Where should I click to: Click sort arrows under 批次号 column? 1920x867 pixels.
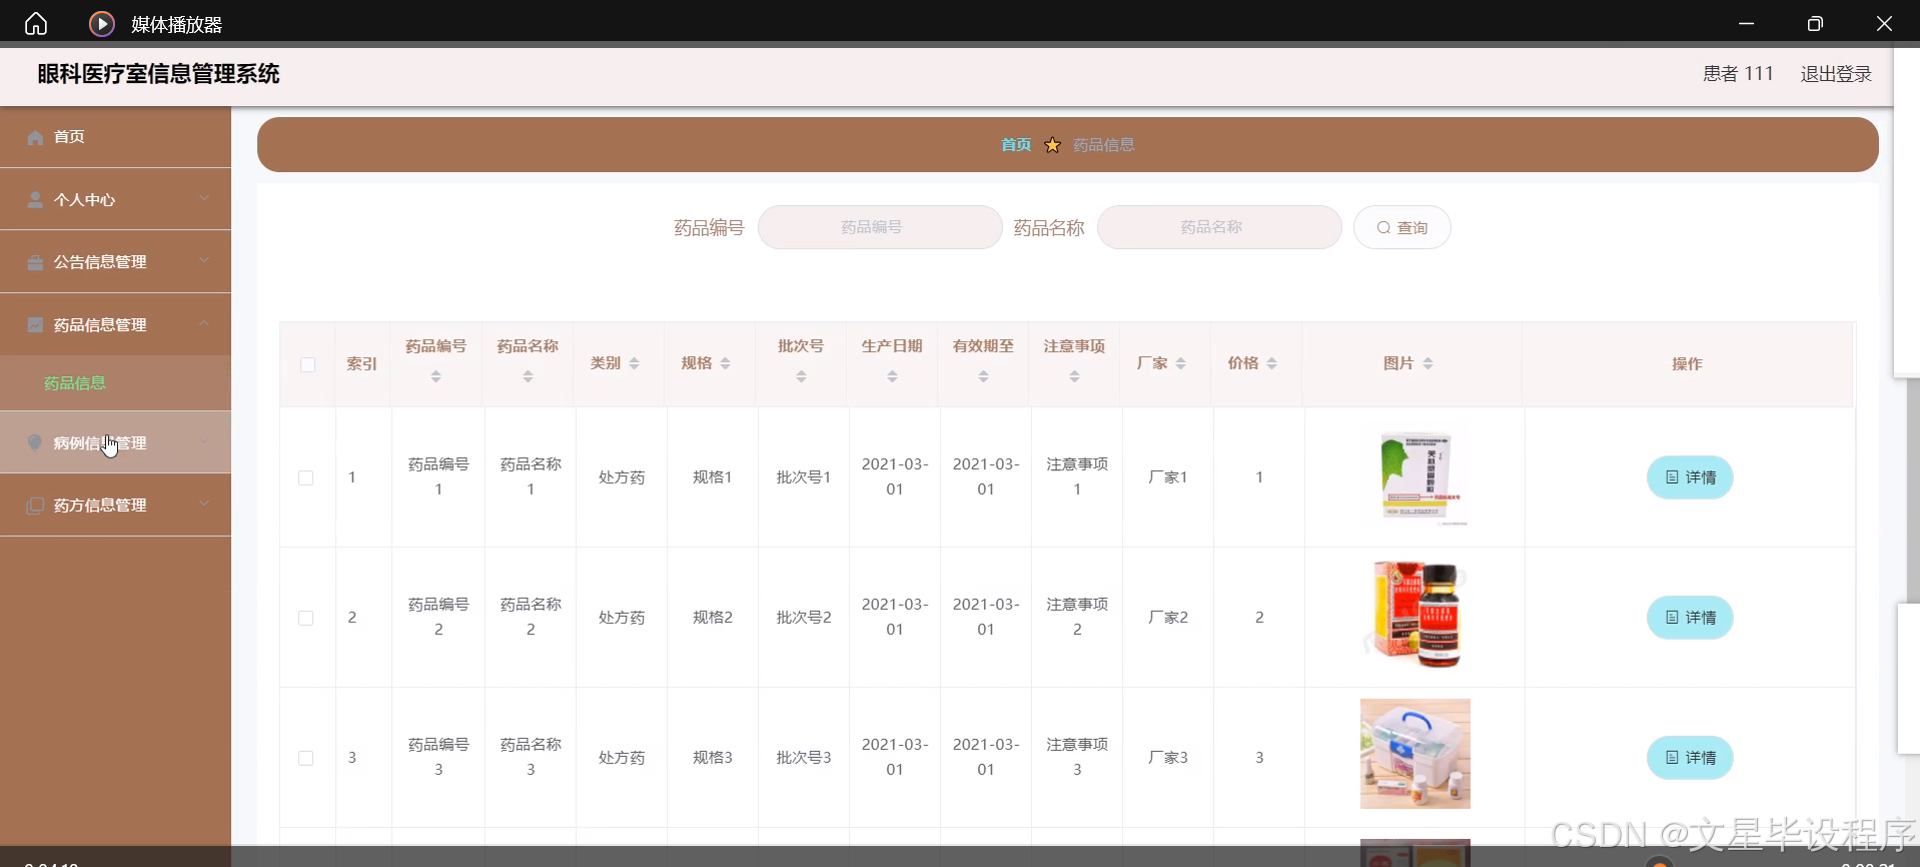click(801, 376)
